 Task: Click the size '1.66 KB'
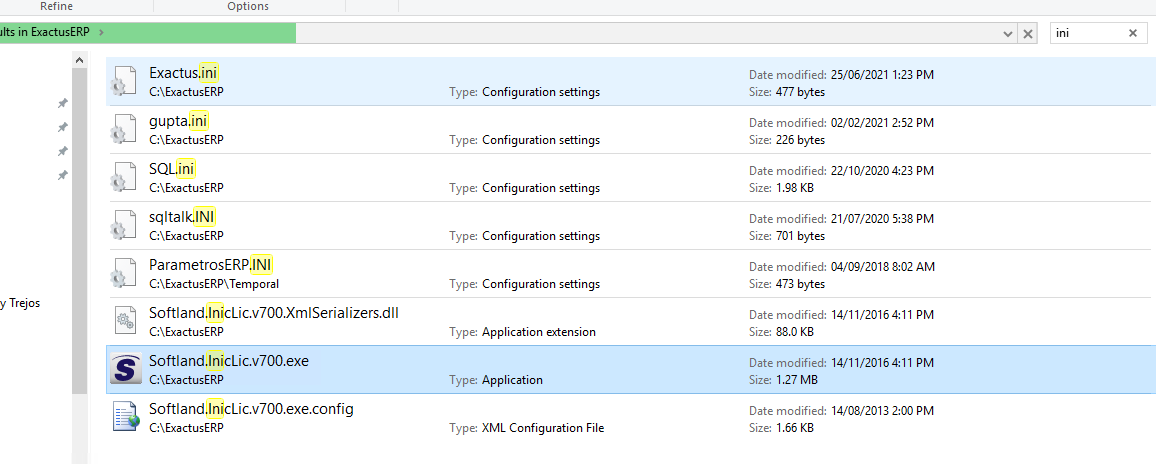(795, 428)
